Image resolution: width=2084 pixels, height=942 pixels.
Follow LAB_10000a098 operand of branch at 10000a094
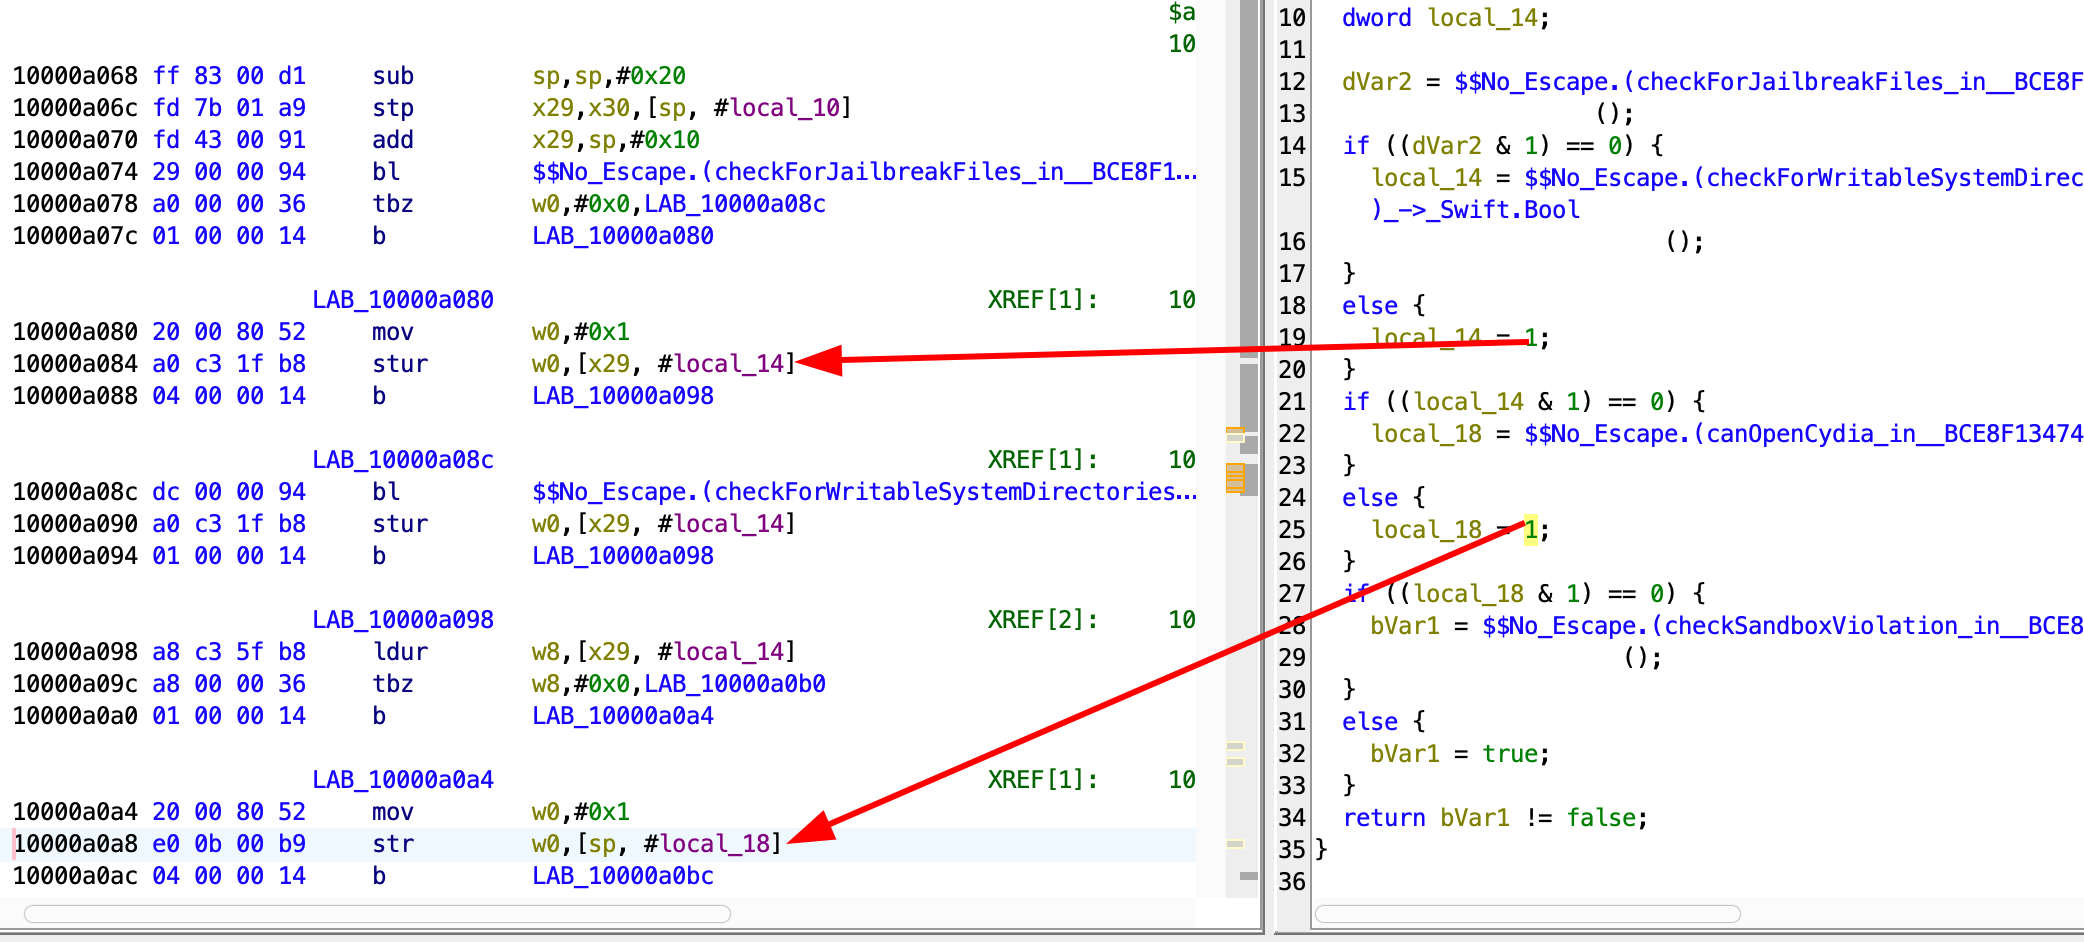coord(623,556)
